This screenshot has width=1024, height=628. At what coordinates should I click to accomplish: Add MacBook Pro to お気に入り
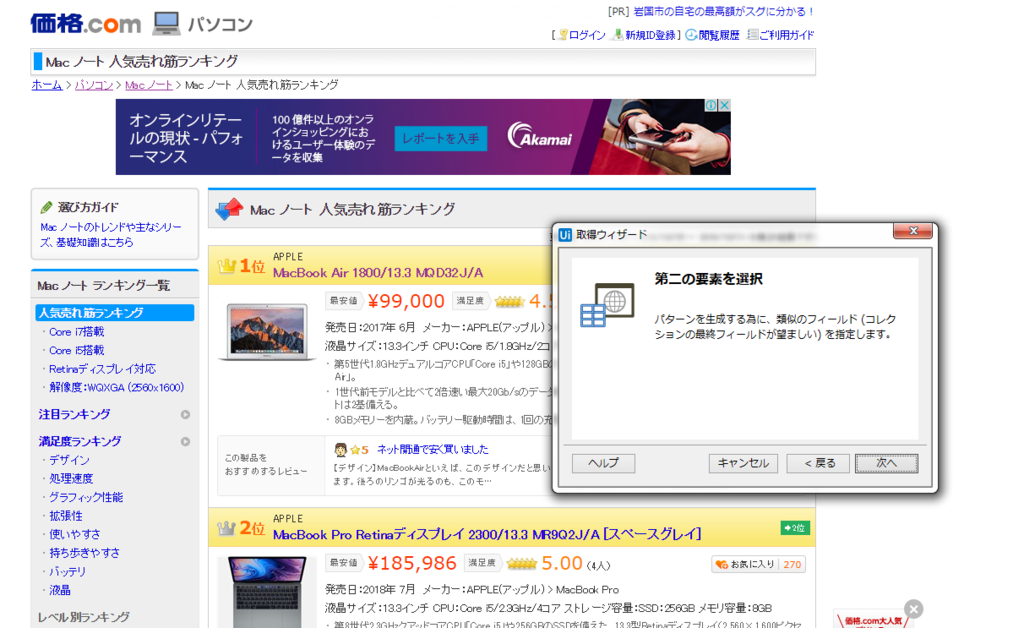click(758, 565)
